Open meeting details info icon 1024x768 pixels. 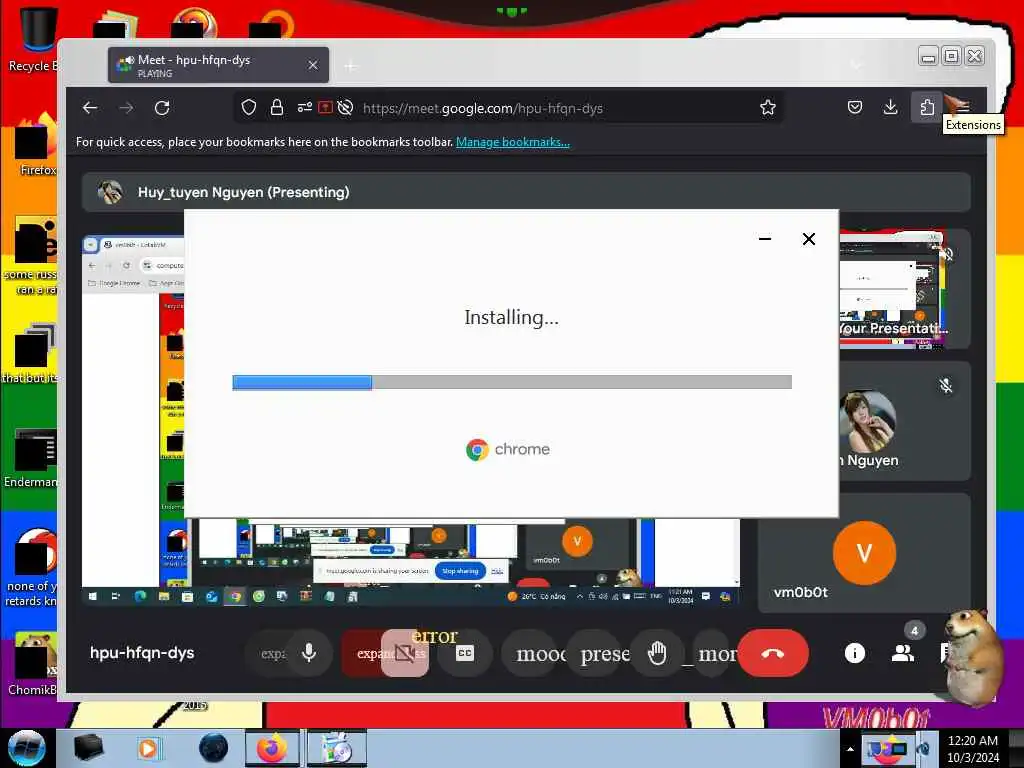[854, 652]
